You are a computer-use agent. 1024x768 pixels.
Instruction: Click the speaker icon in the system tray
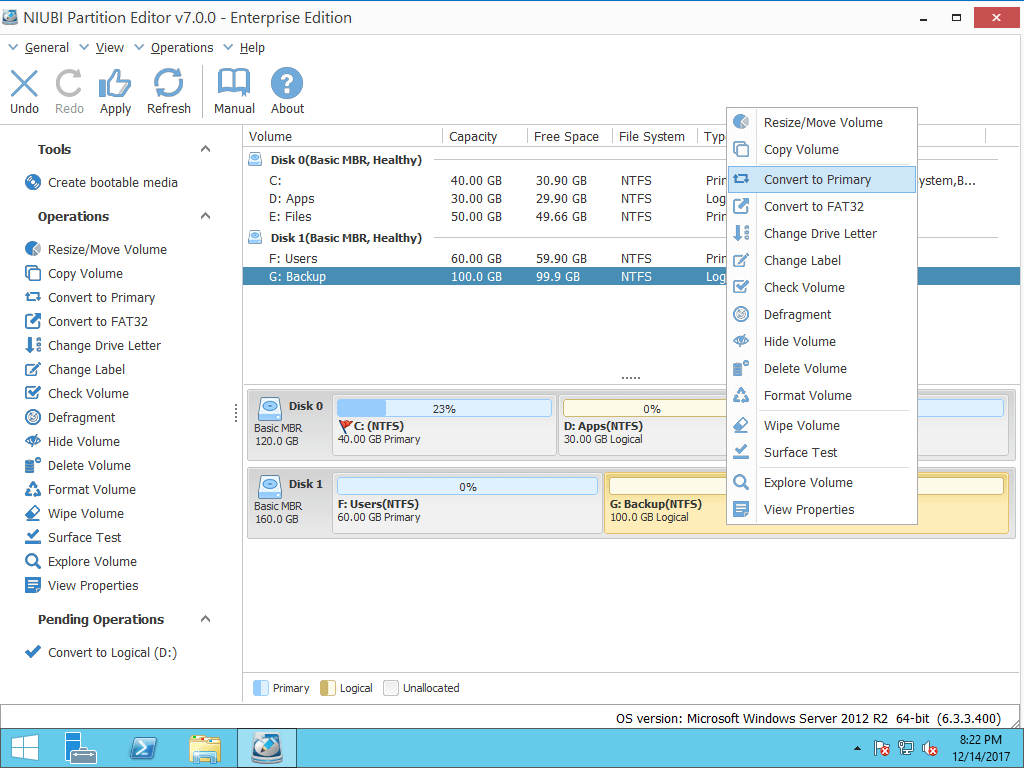pos(929,748)
